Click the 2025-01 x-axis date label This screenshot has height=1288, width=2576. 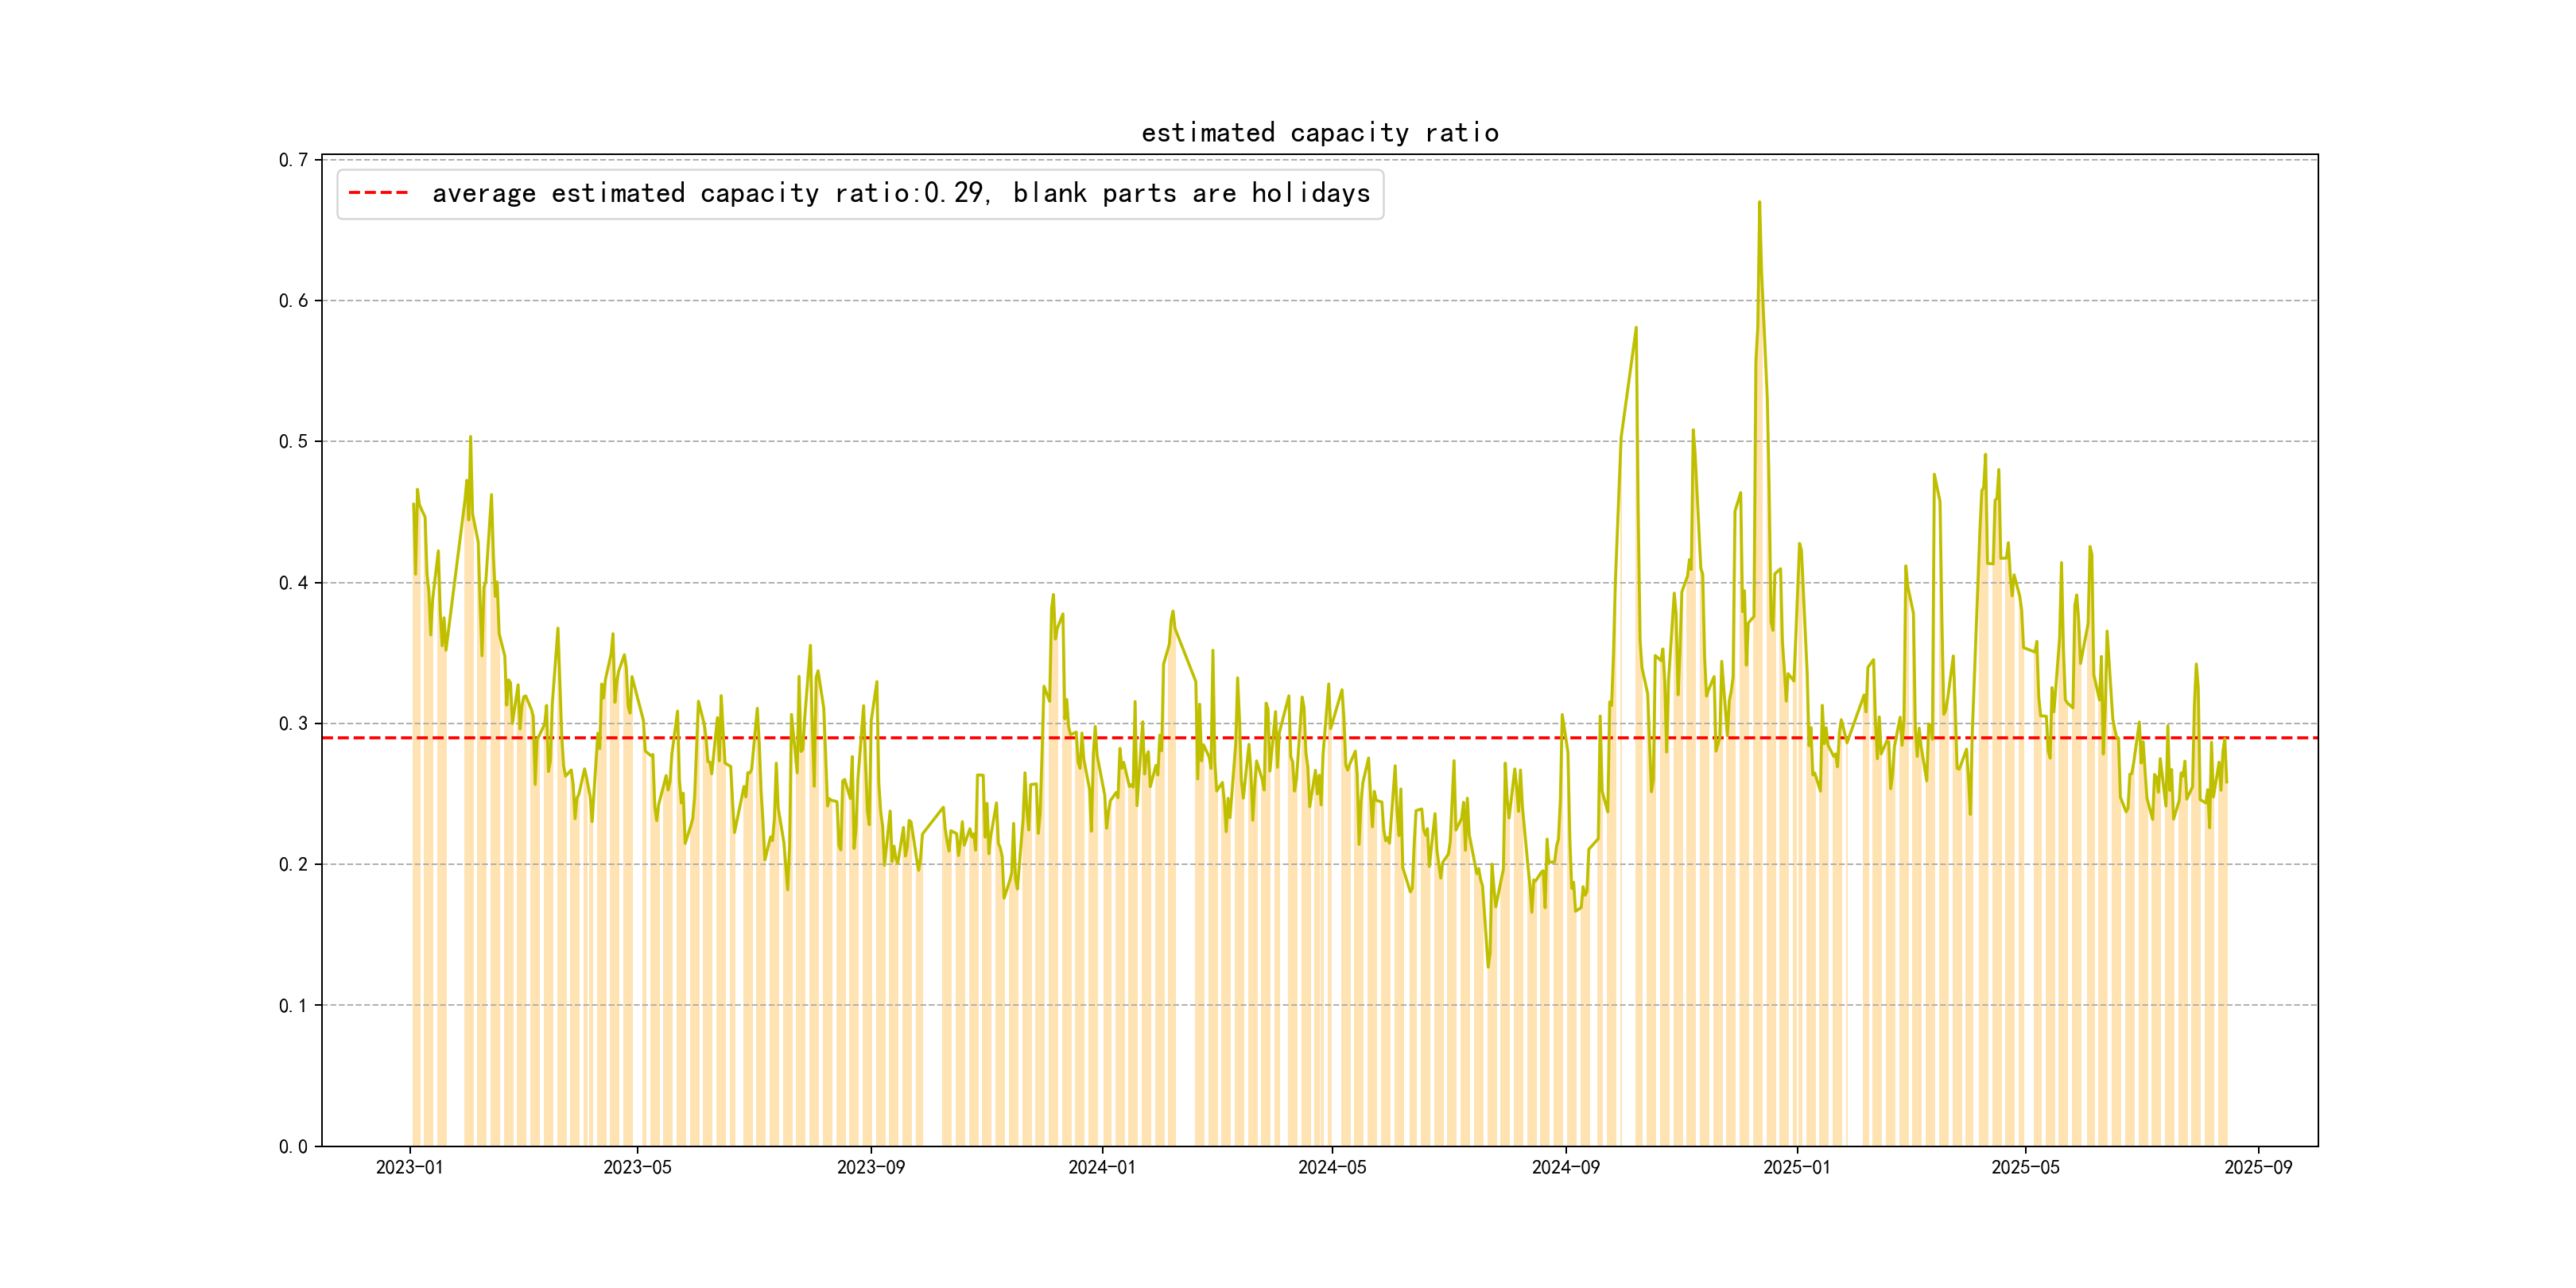click(1796, 1168)
